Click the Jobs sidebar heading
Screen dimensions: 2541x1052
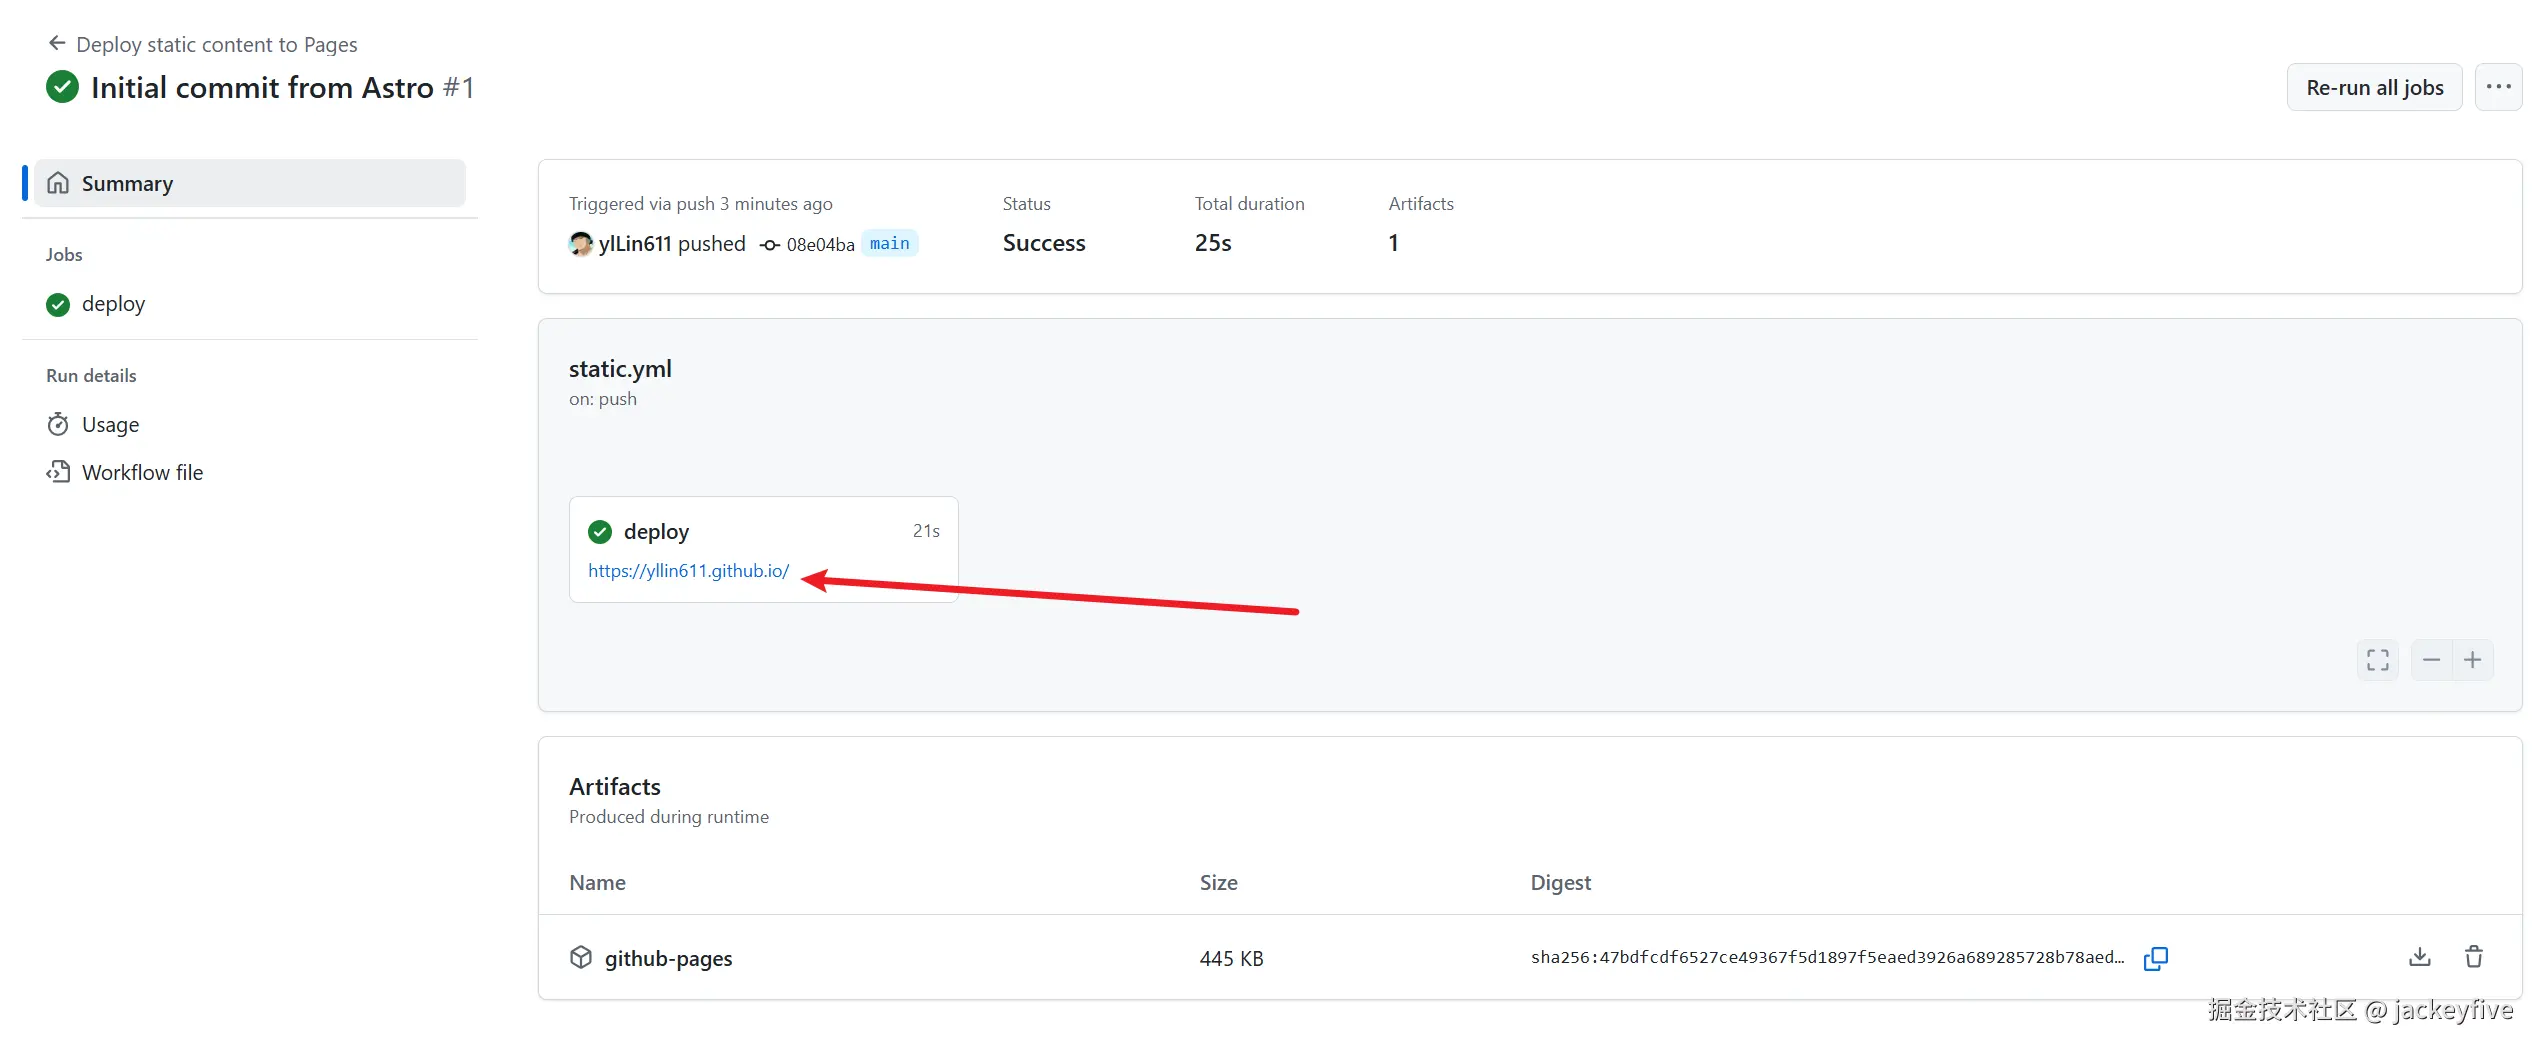tap(64, 254)
